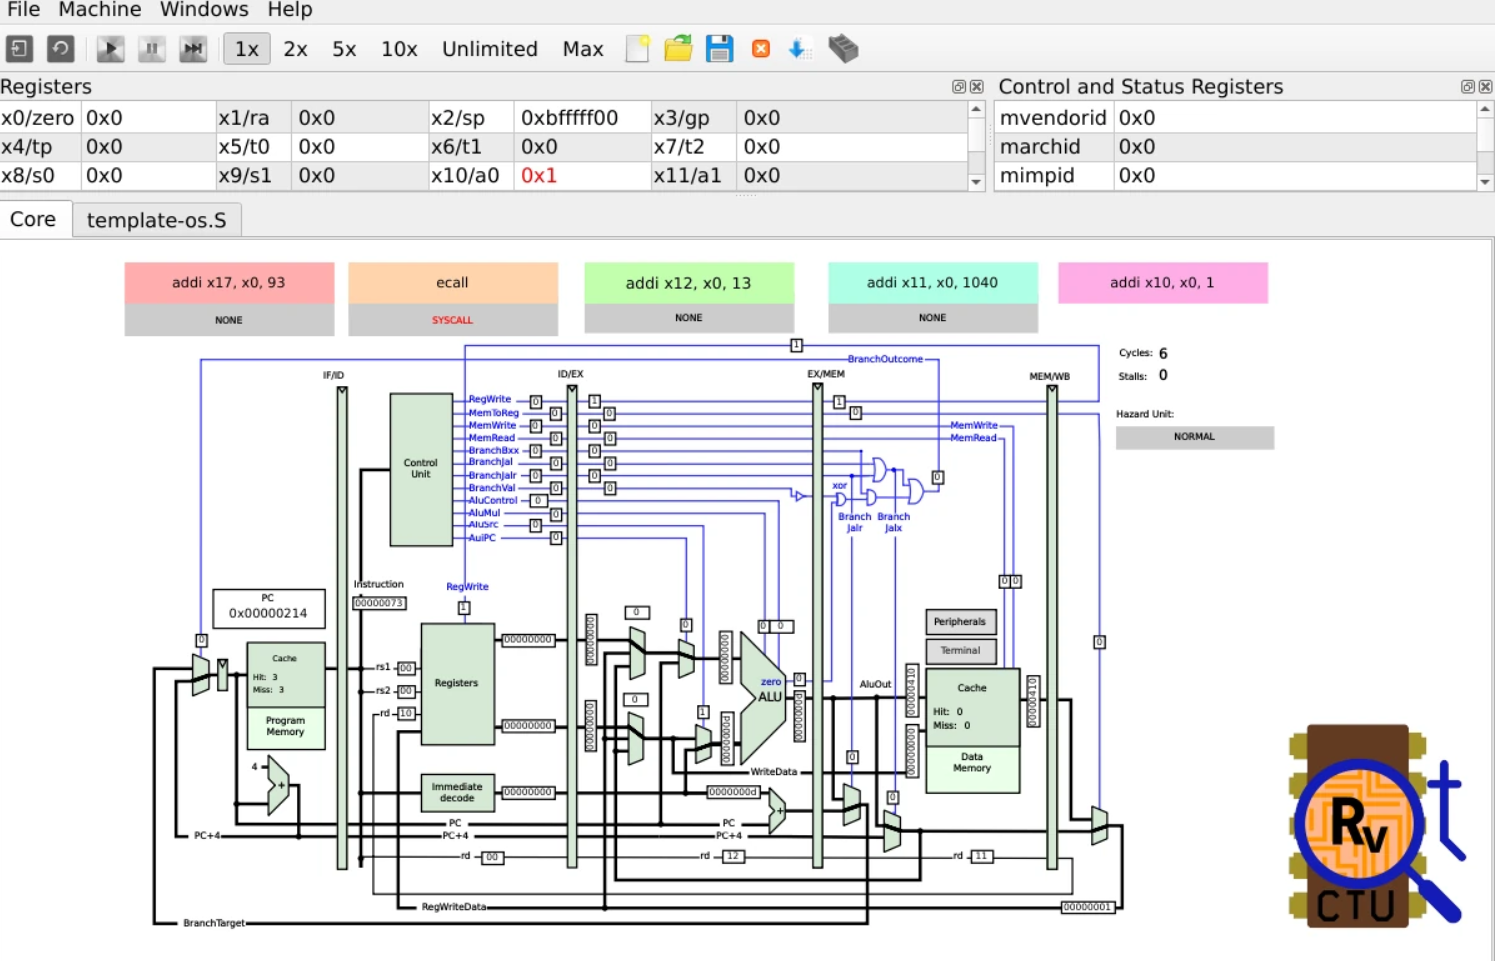The image size is (1495, 961).
Task: Float the Registers panel via undock icon
Action: [x=959, y=87]
